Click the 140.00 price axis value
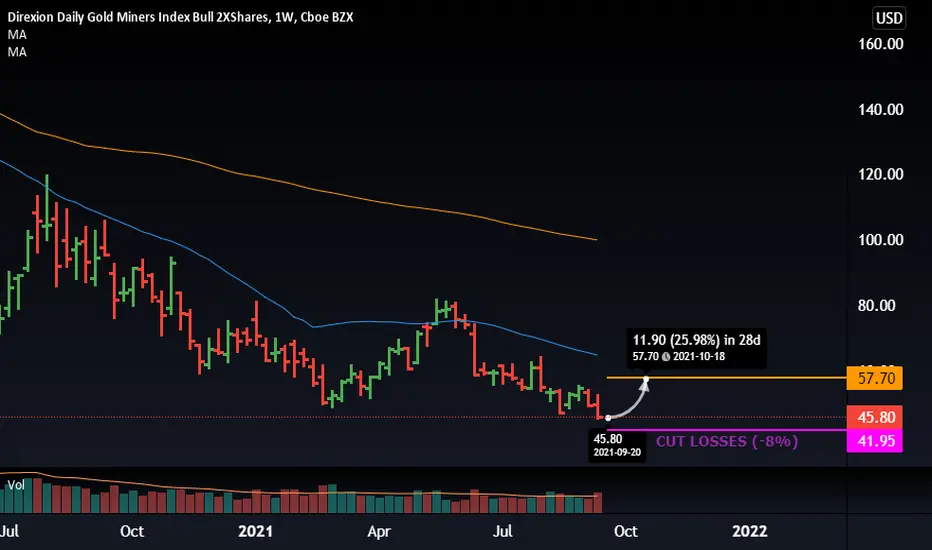 [880, 109]
